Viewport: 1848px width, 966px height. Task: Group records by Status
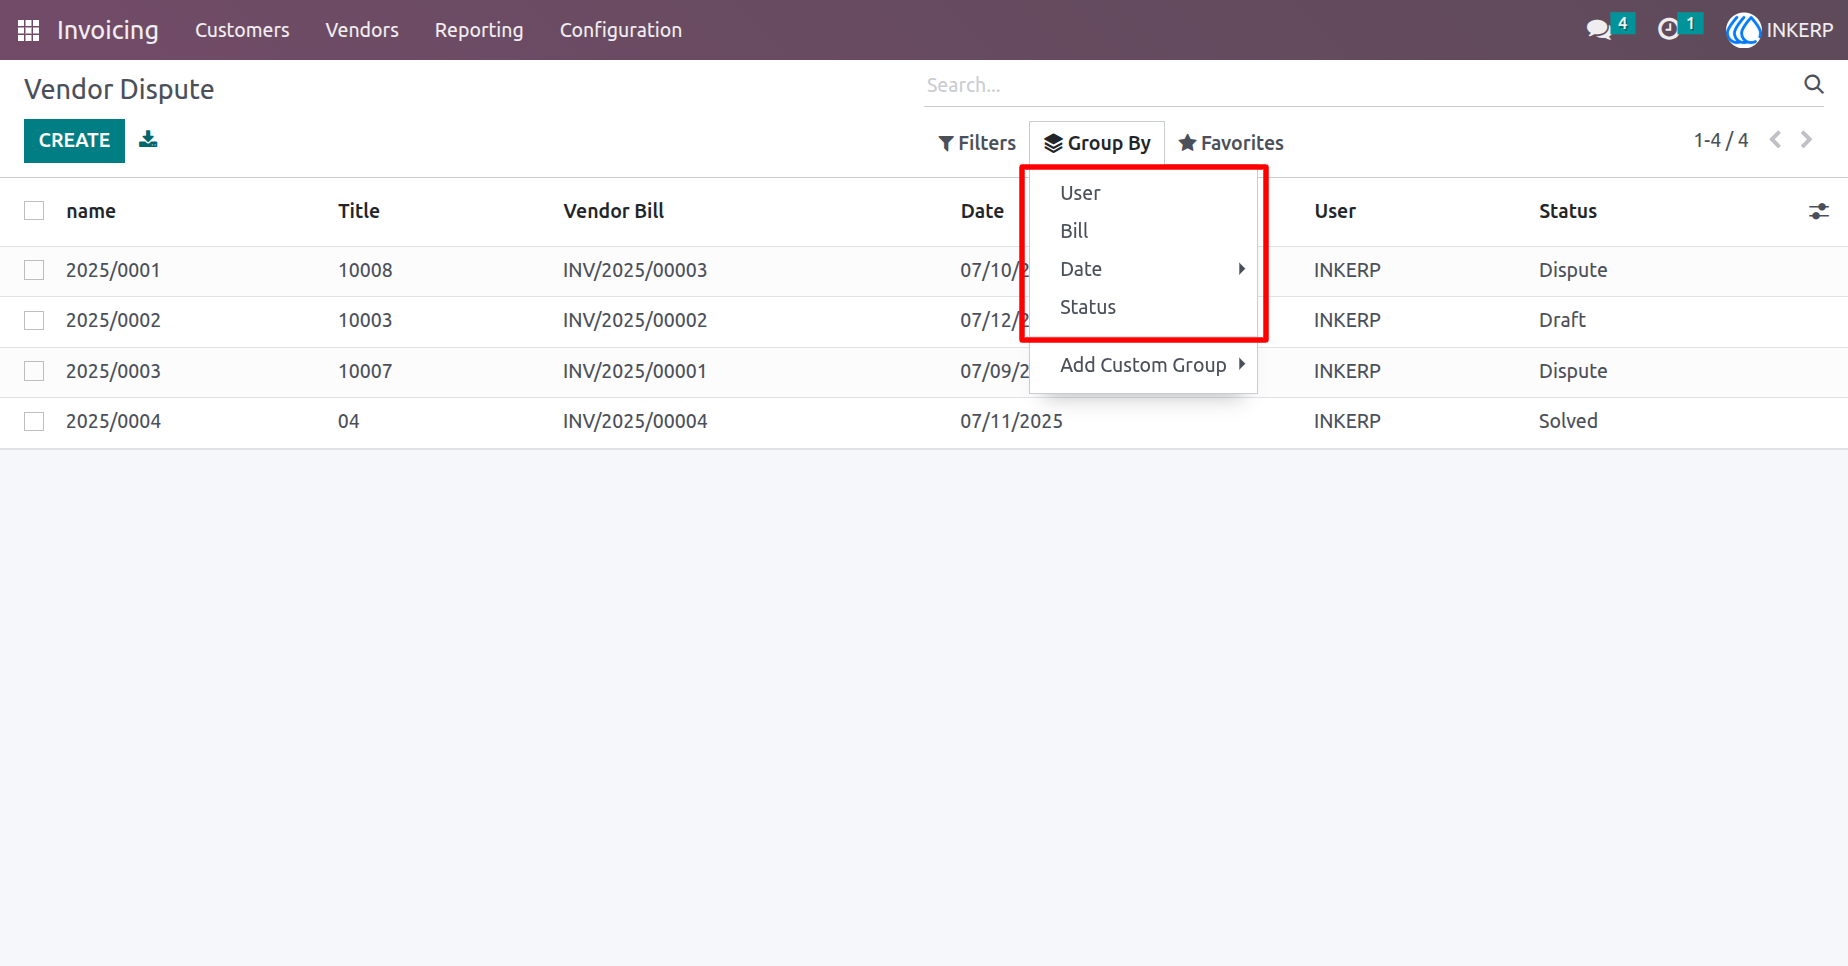(1144, 307)
